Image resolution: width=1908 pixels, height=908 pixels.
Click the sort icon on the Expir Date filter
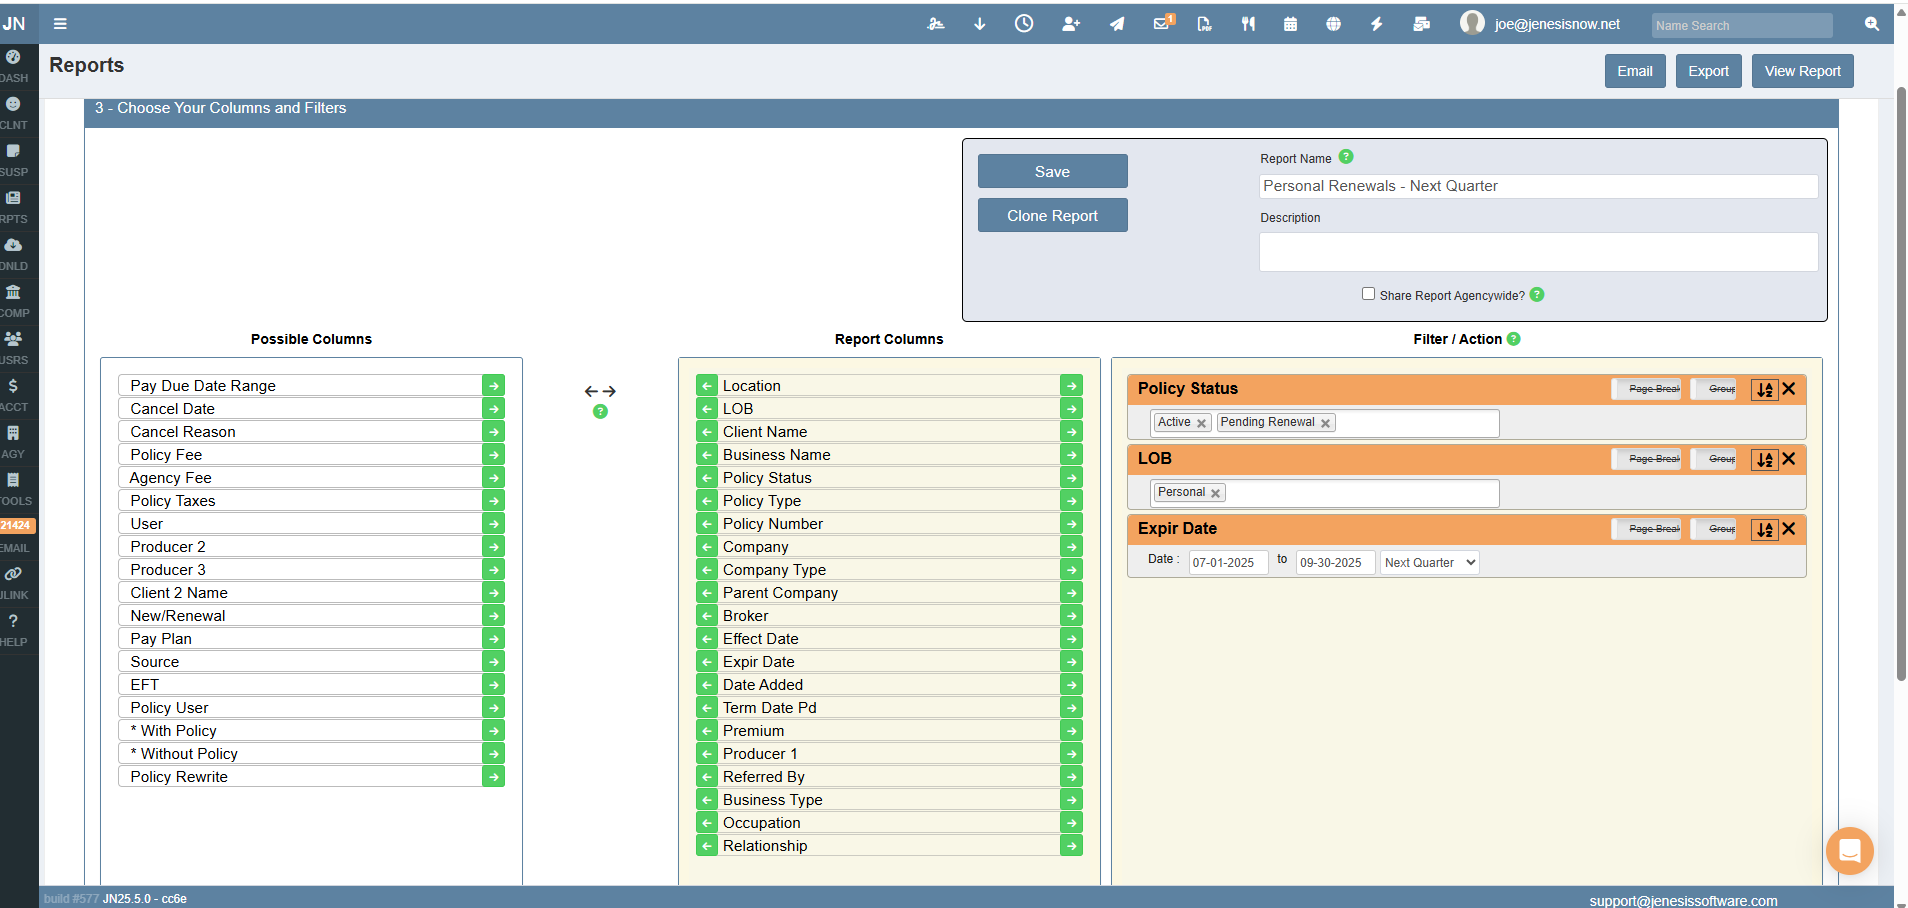(1763, 529)
